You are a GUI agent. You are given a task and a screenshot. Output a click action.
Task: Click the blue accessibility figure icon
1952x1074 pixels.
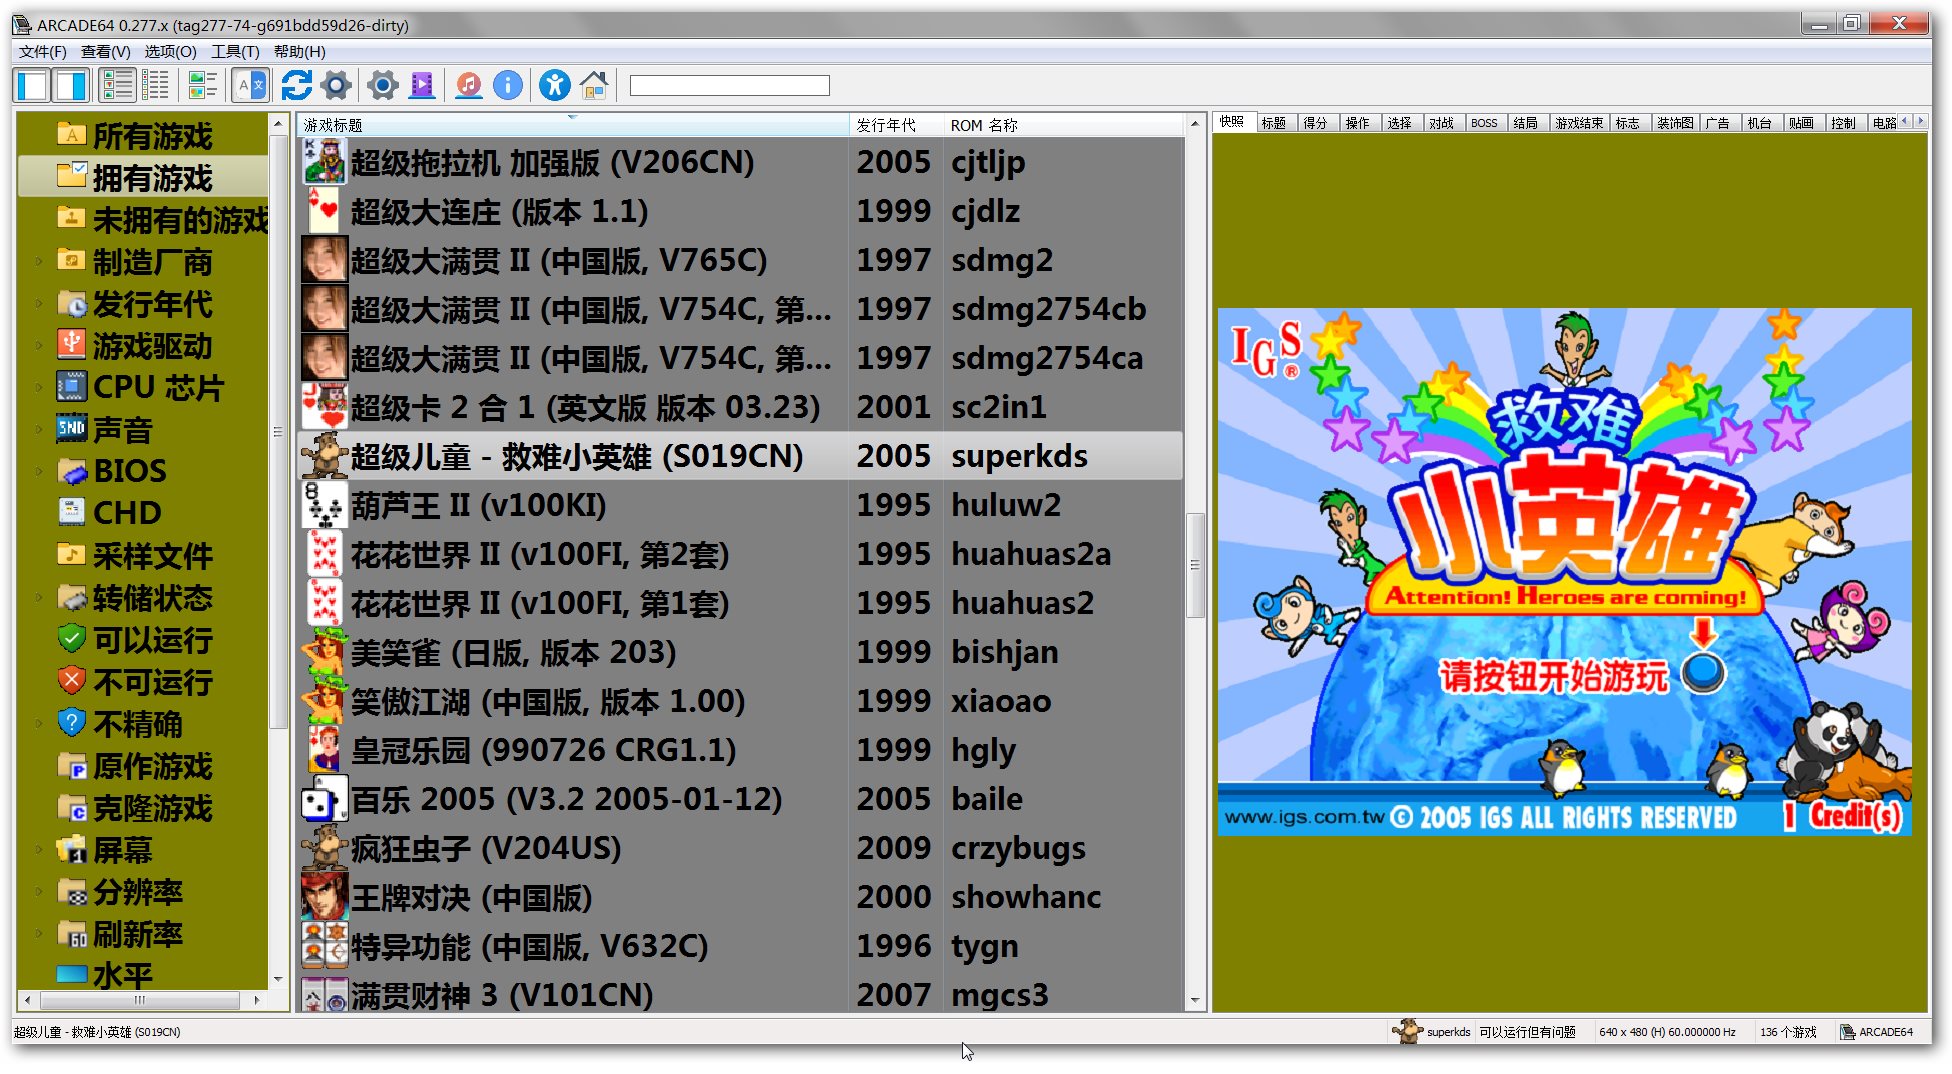pyautogui.click(x=554, y=86)
